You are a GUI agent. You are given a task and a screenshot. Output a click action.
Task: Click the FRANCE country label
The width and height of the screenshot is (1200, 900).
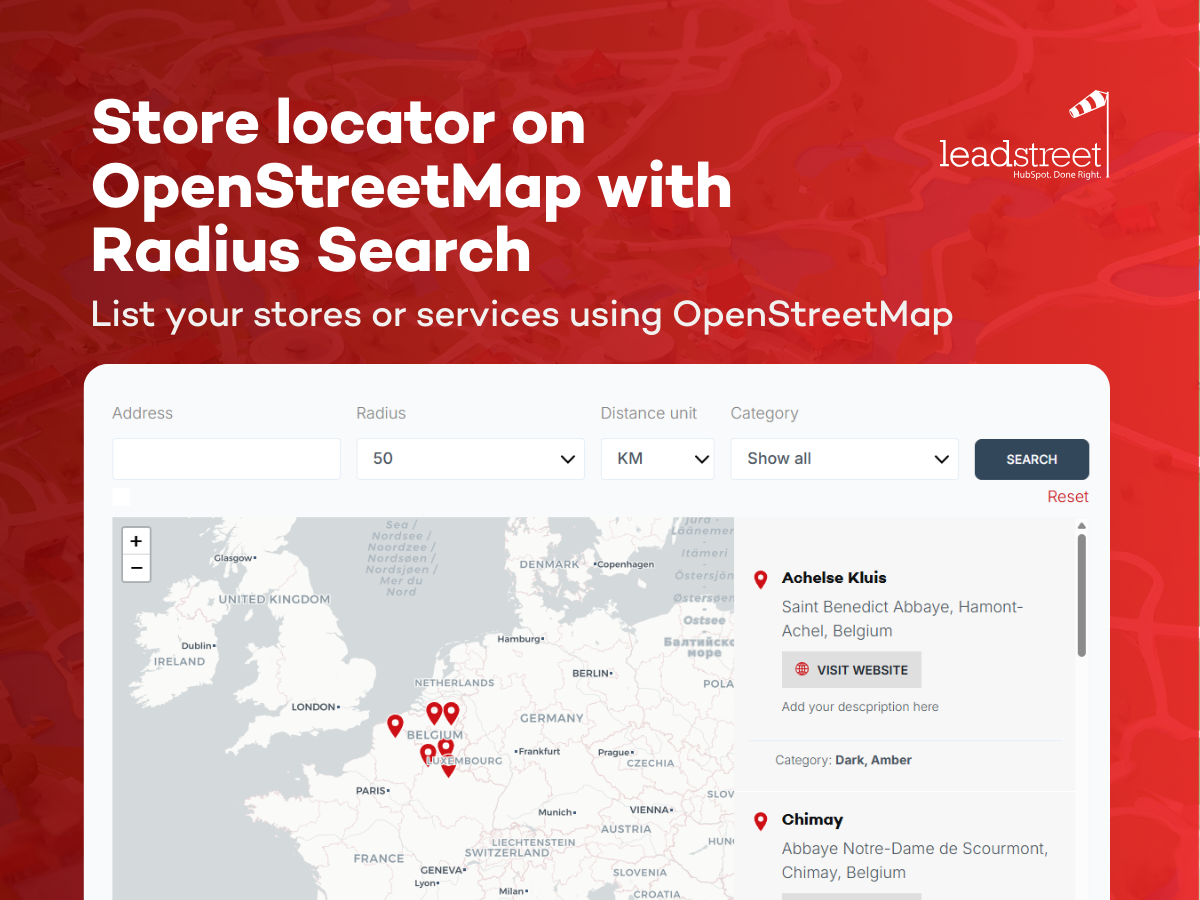pos(379,859)
